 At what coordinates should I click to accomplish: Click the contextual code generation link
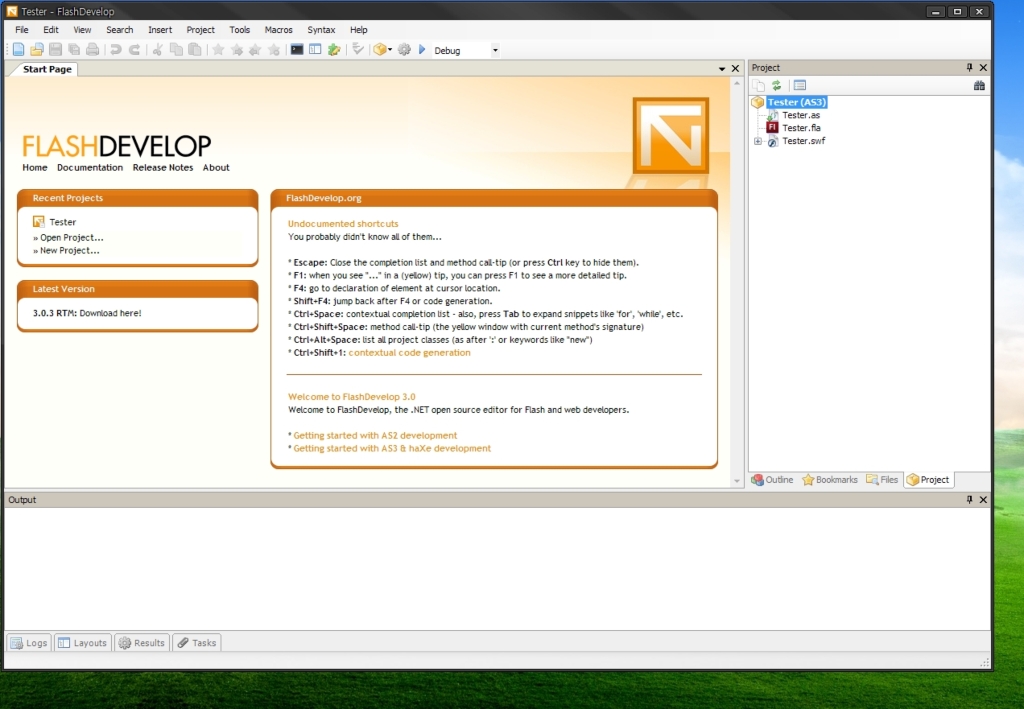(x=409, y=353)
